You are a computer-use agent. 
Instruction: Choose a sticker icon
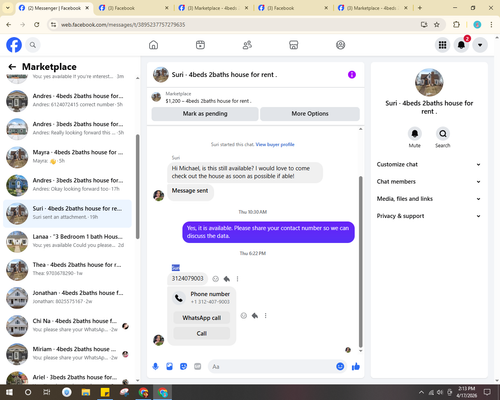click(183, 367)
